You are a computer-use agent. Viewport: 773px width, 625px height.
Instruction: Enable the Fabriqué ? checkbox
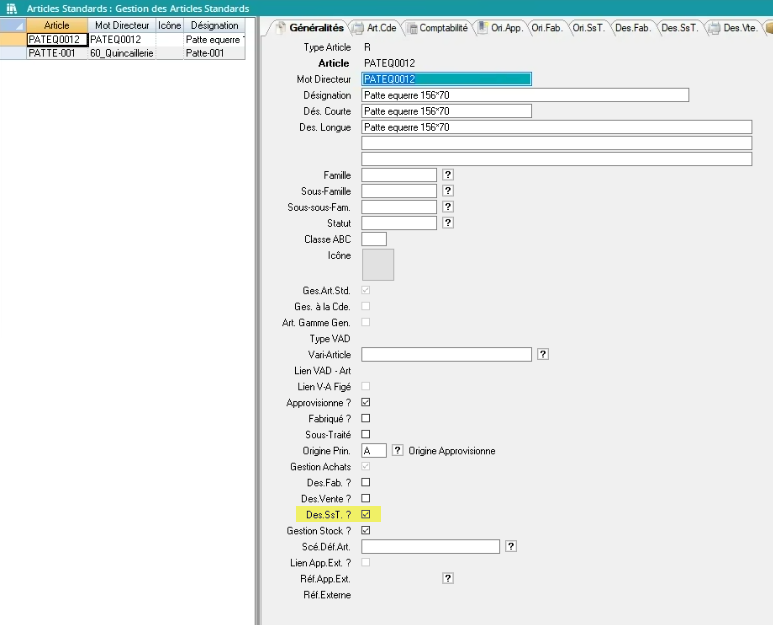(365, 418)
